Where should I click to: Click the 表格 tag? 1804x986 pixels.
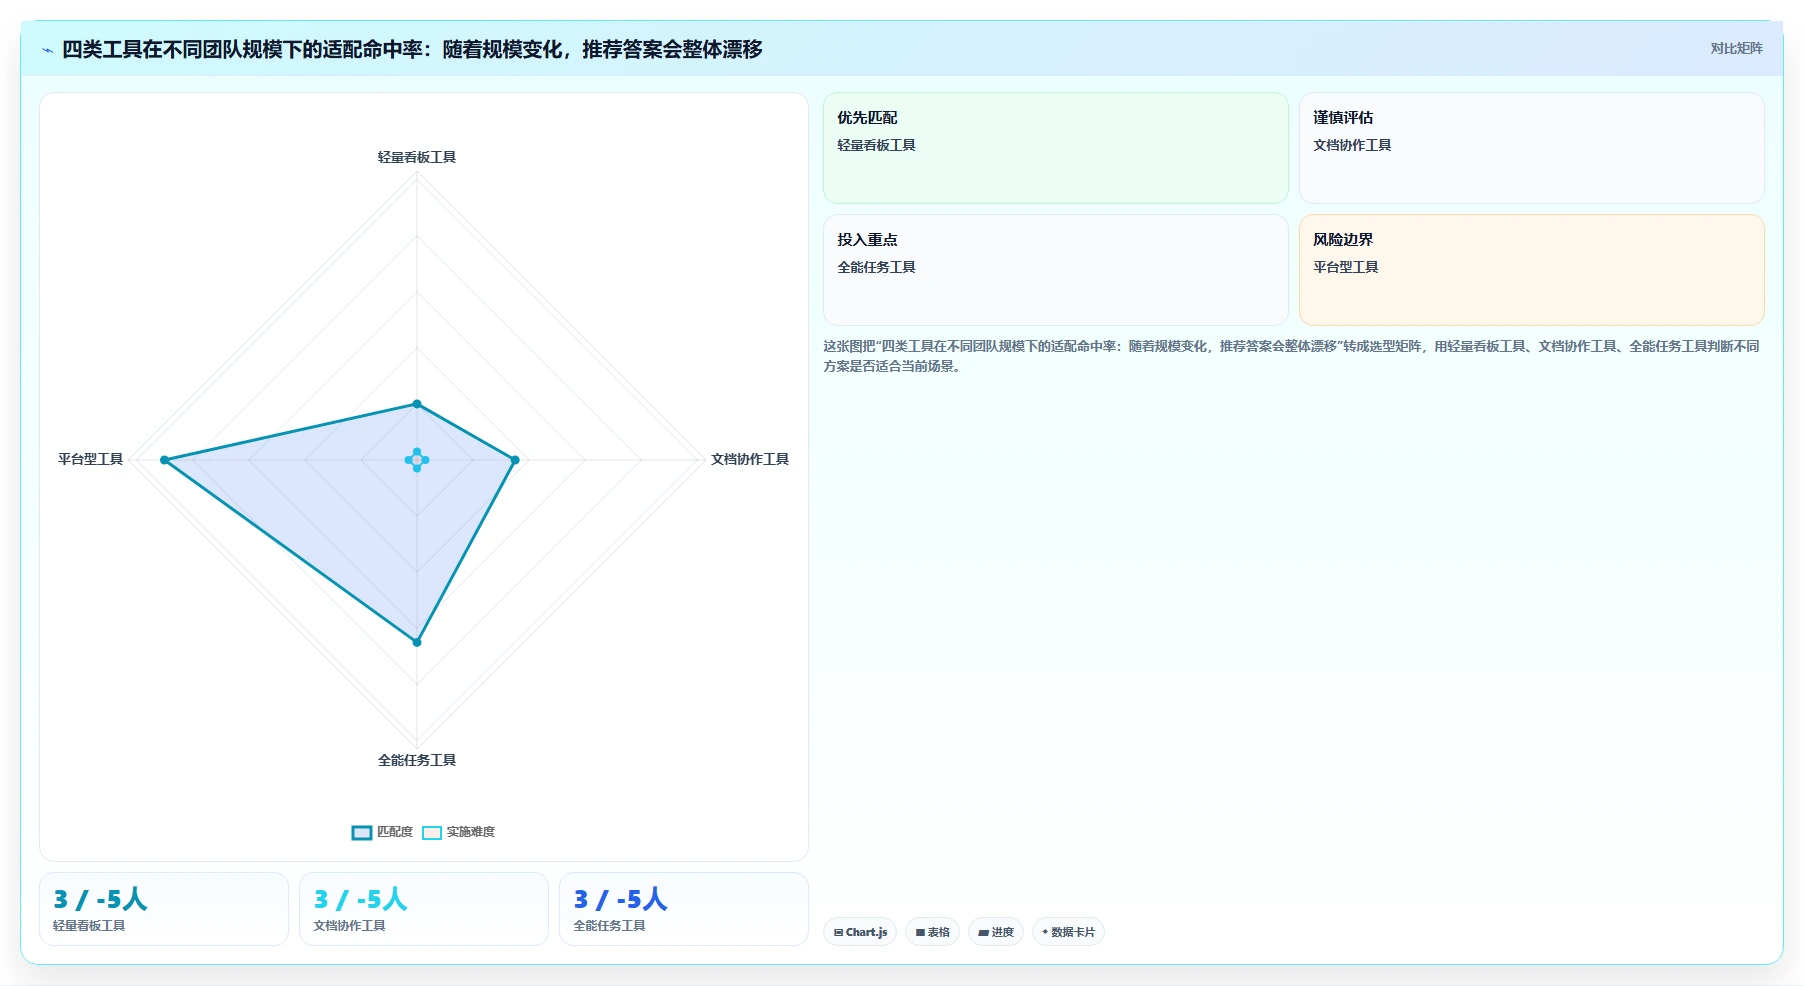(932, 932)
